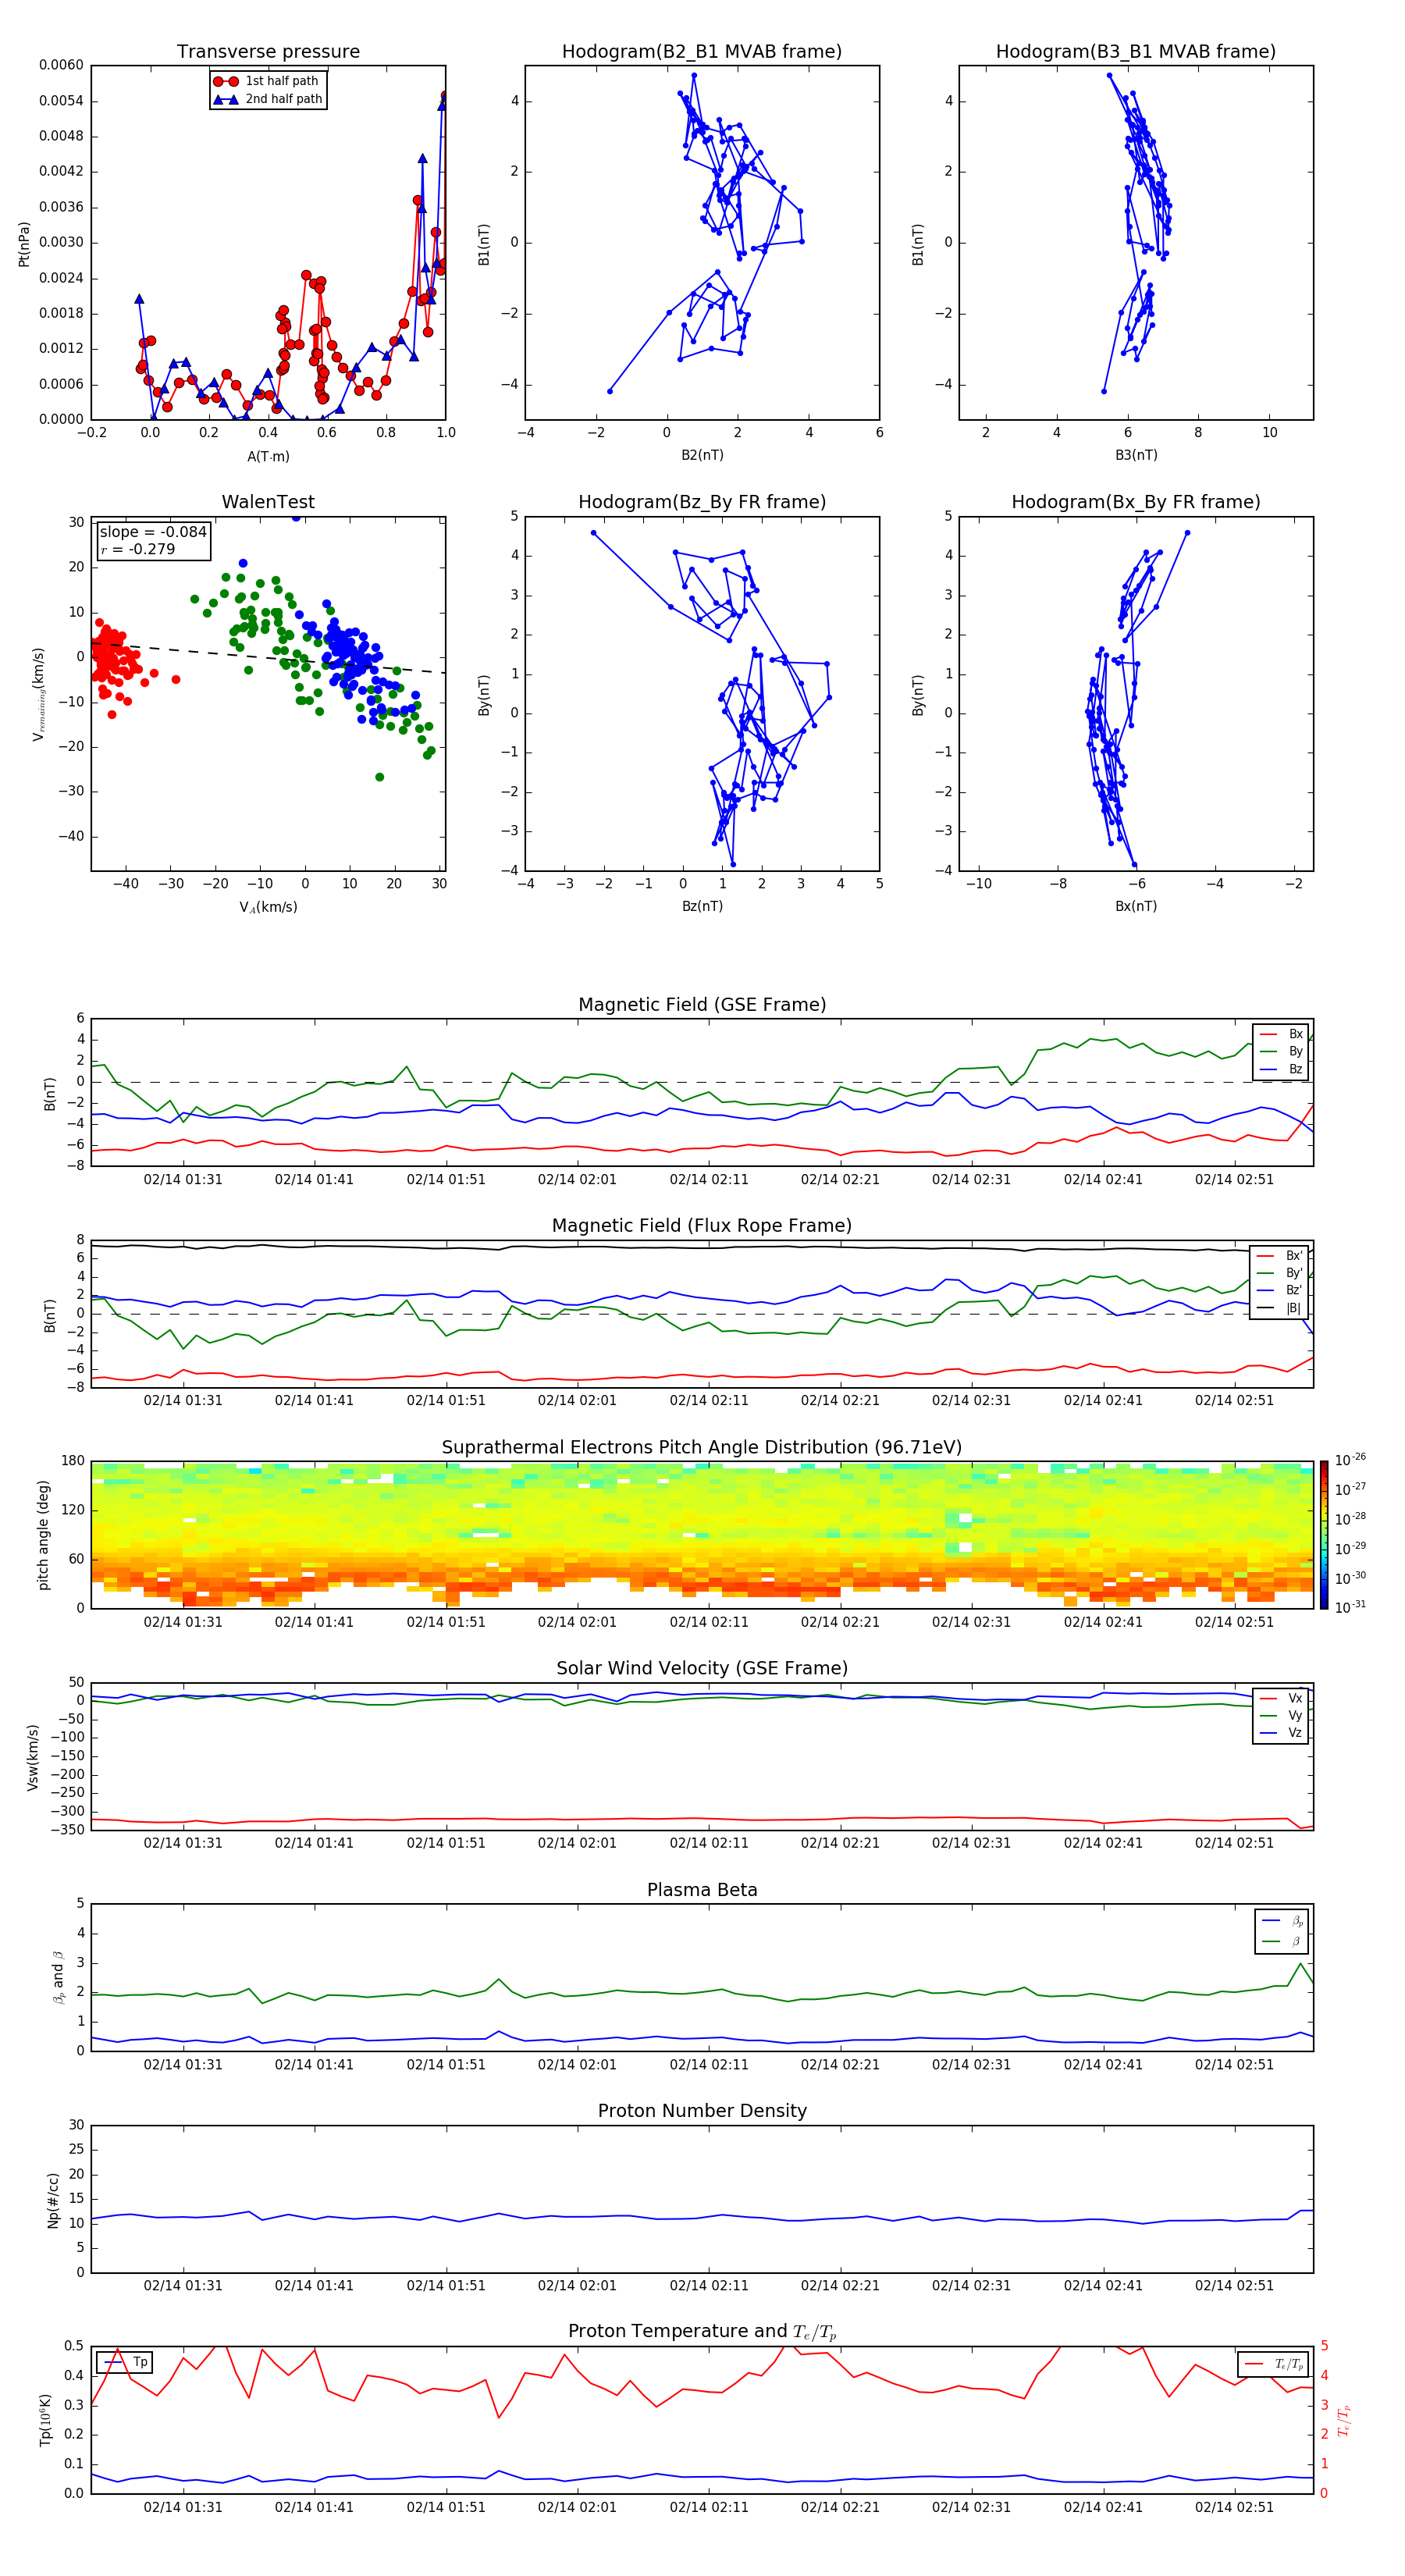Click the red Te/Tp right axis label
The height and width of the screenshot is (2576, 1405).
pyautogui.click(x=1344, y=2420)
